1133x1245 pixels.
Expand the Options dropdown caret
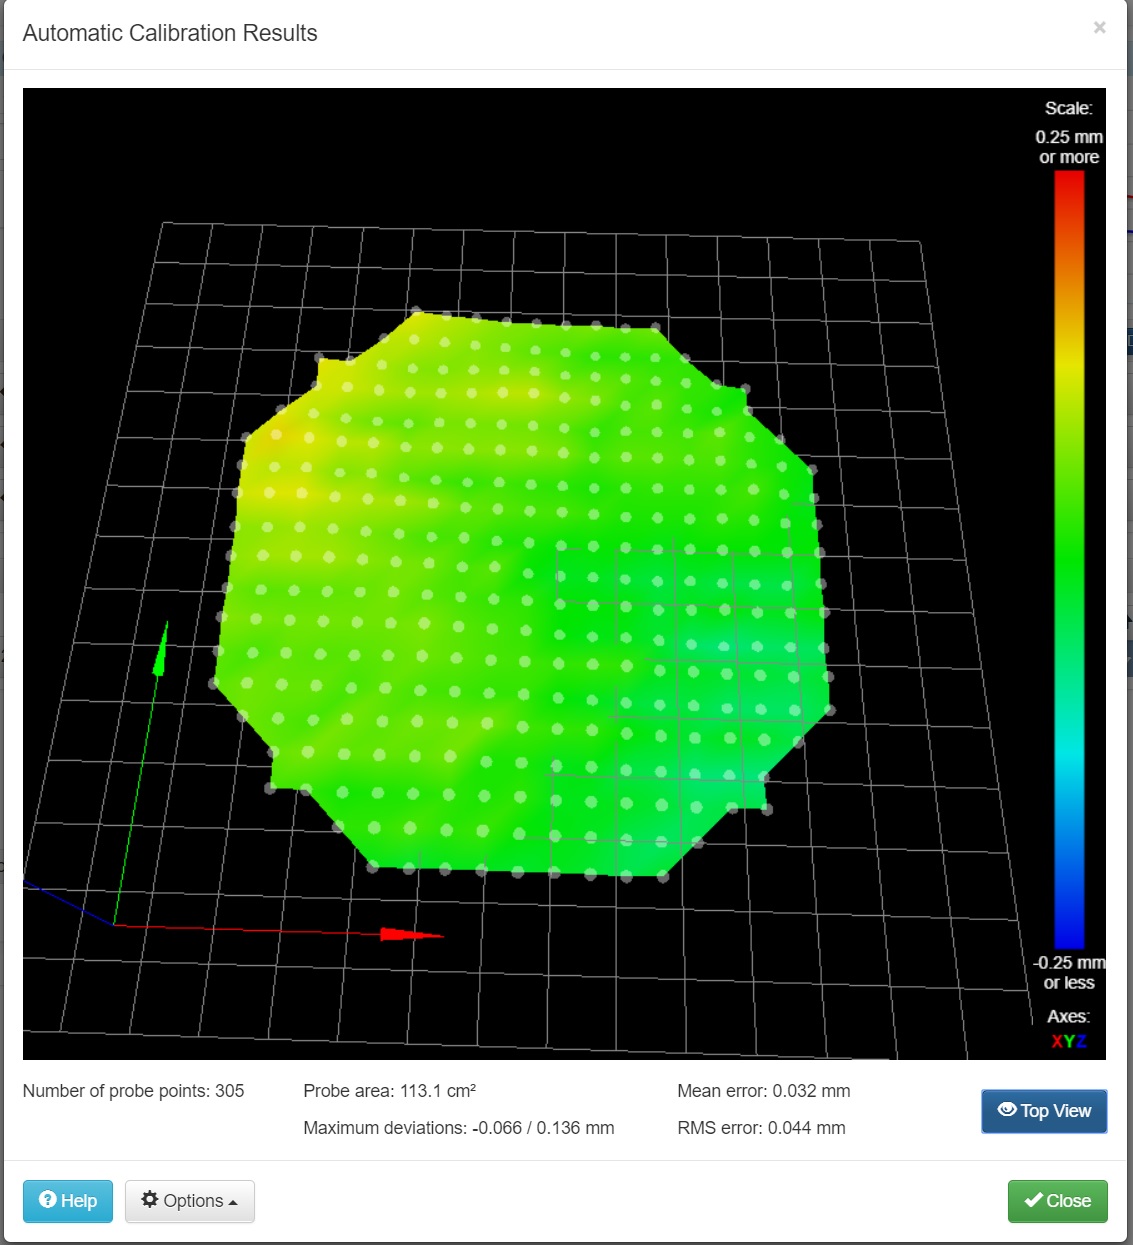(233, 1202)
